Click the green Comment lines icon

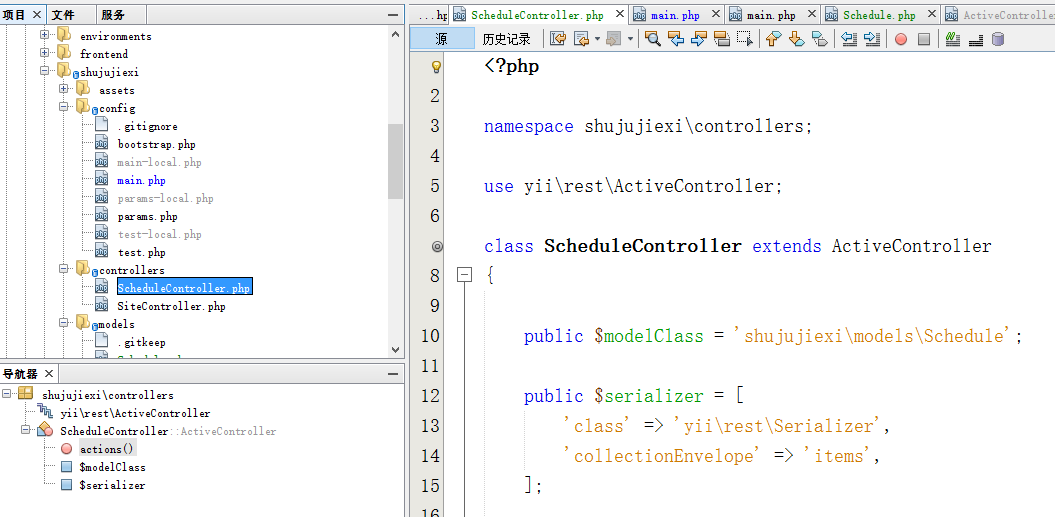952,39
